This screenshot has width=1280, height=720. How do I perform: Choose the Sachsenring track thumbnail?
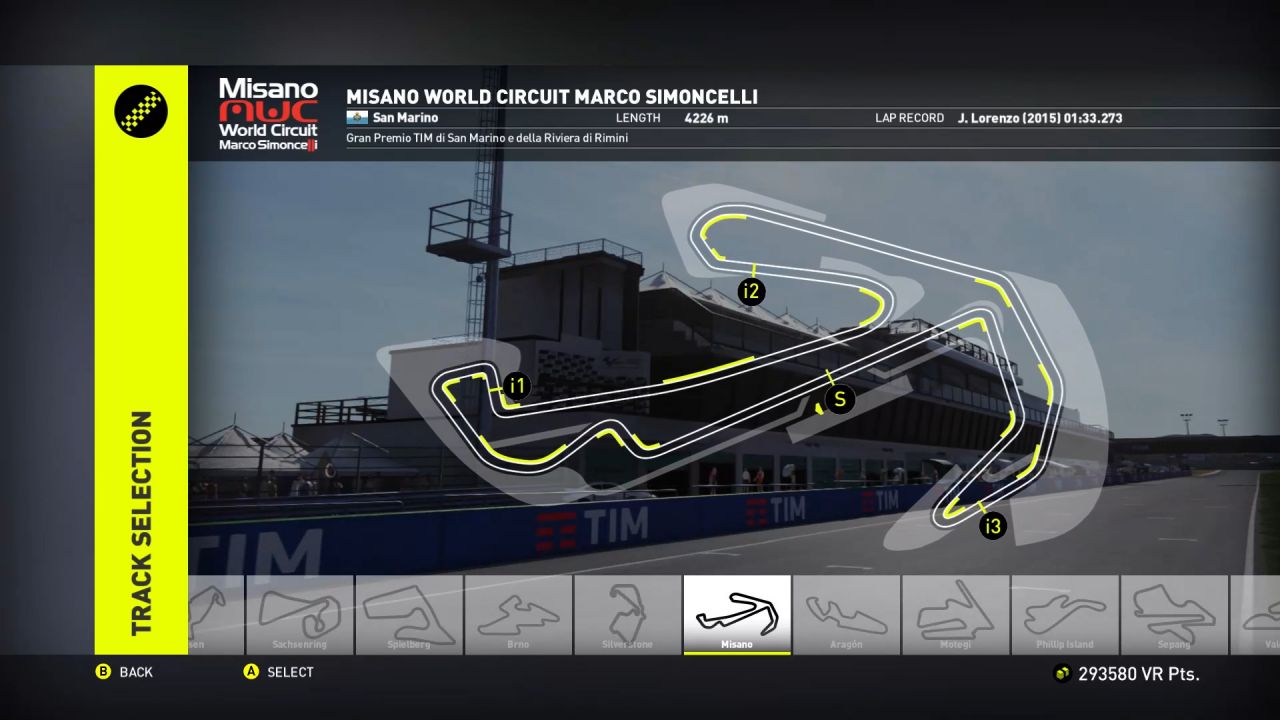(x=300, y=614)
